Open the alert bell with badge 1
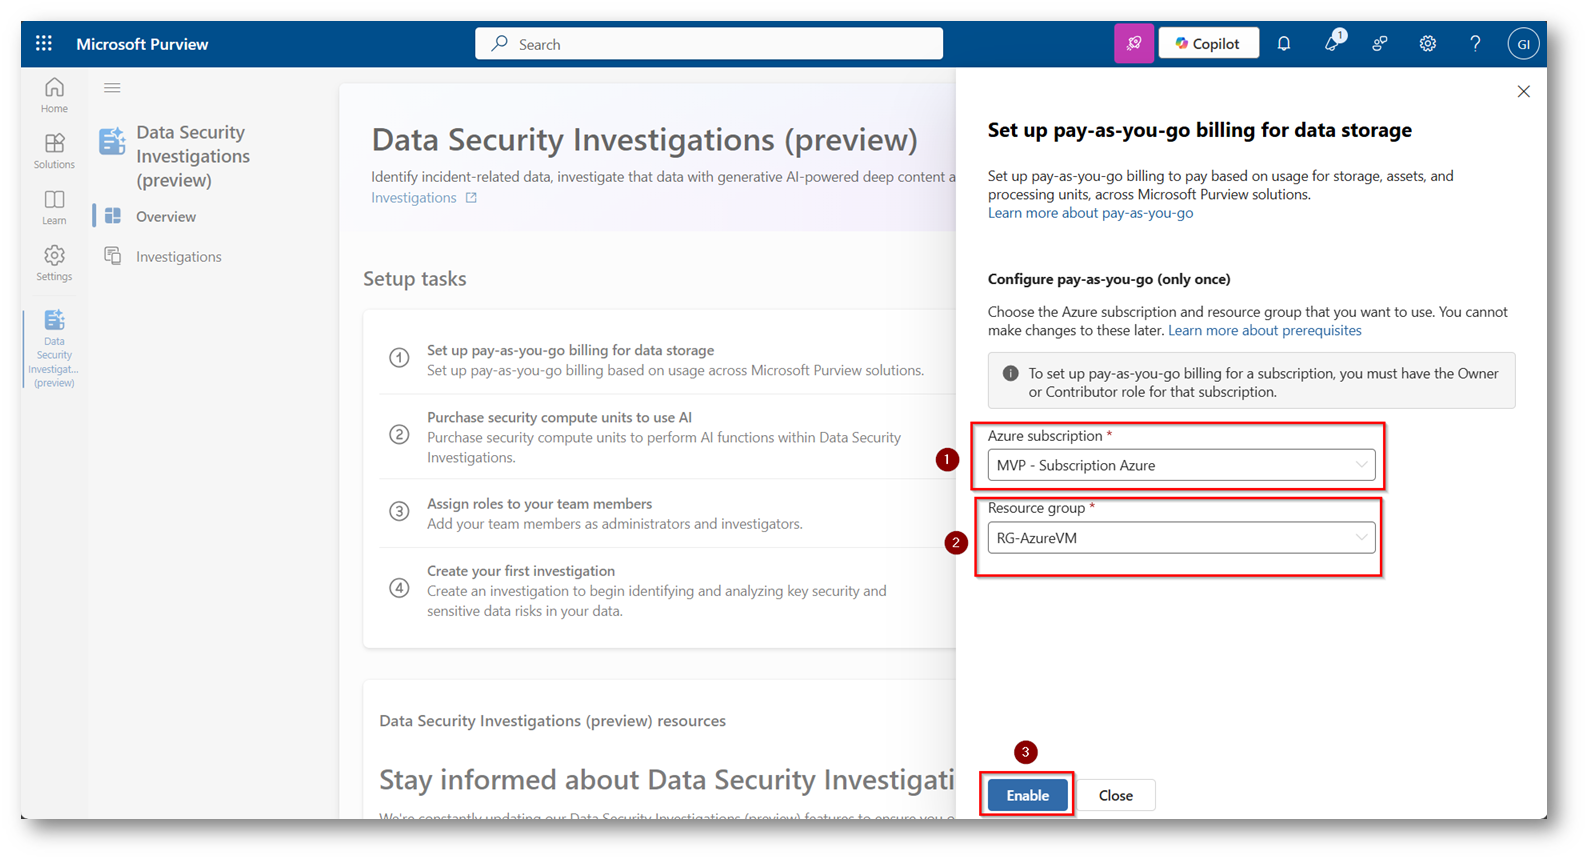The image size is (1589, 861). click(x=1332, y=43)
